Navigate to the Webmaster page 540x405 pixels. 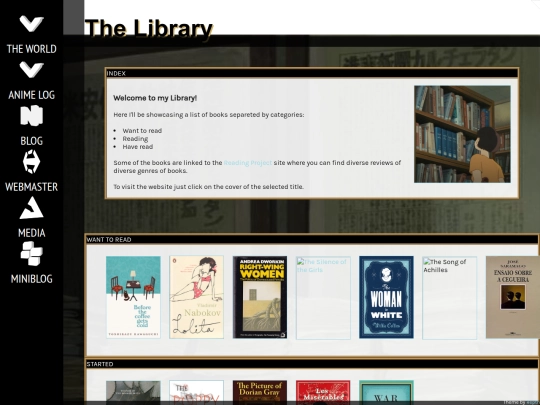(31, 187)
